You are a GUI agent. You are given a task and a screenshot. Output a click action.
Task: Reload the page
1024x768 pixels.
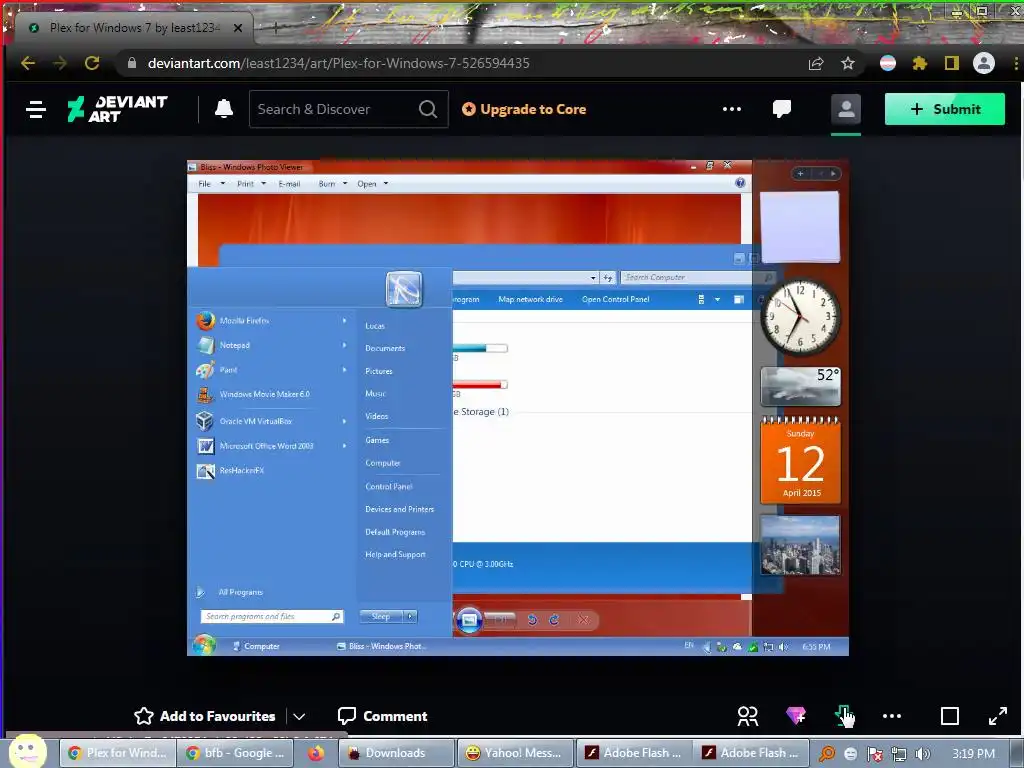tap(92, 63)
